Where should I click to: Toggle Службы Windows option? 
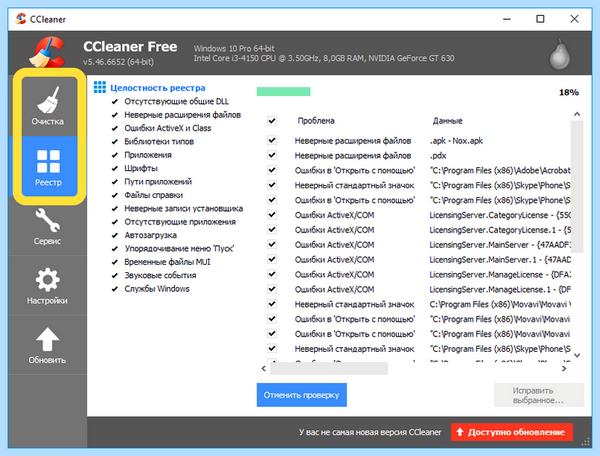(x=114, y=289)
